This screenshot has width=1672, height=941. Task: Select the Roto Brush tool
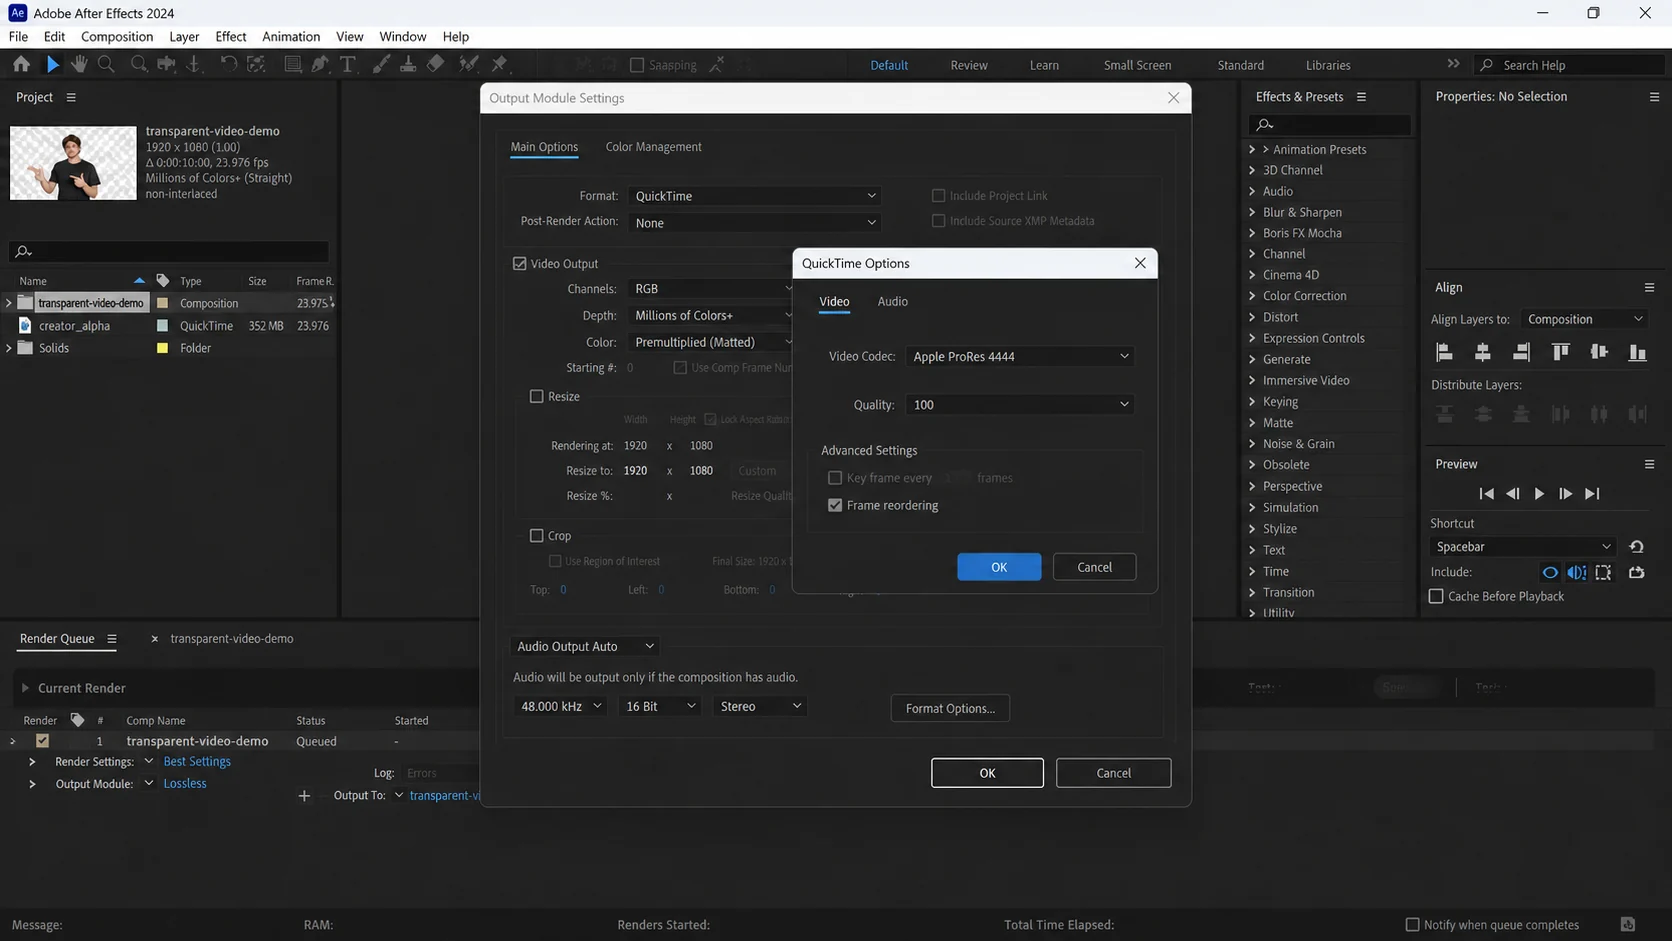click(x=468, y=64)
